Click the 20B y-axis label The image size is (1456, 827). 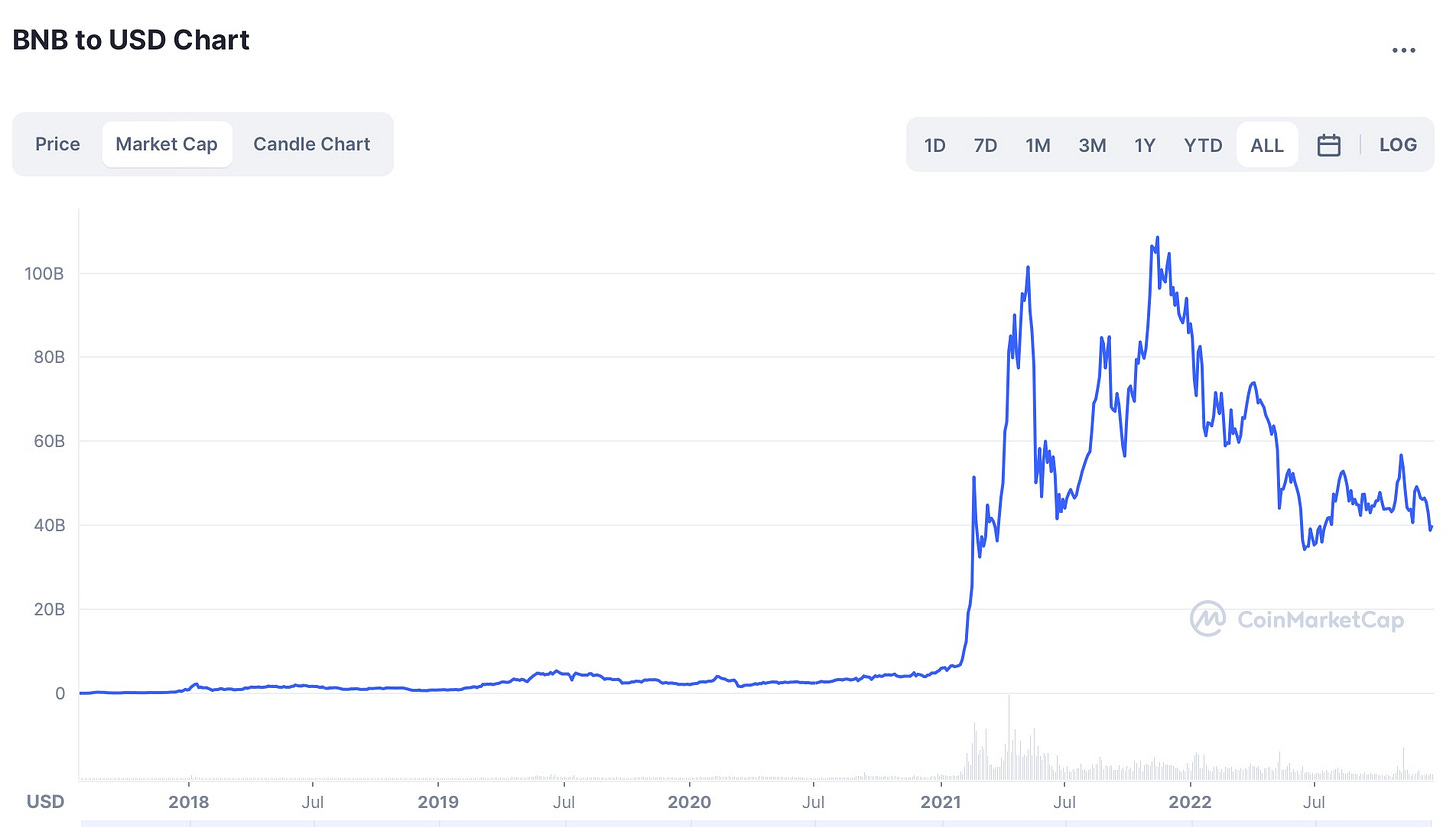coord(48,609)
